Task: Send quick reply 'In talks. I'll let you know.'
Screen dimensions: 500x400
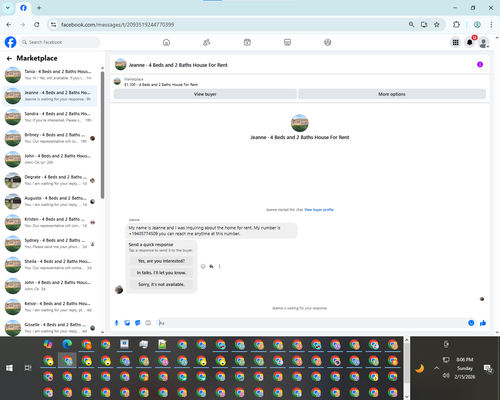Action: (x=161, y=273)
